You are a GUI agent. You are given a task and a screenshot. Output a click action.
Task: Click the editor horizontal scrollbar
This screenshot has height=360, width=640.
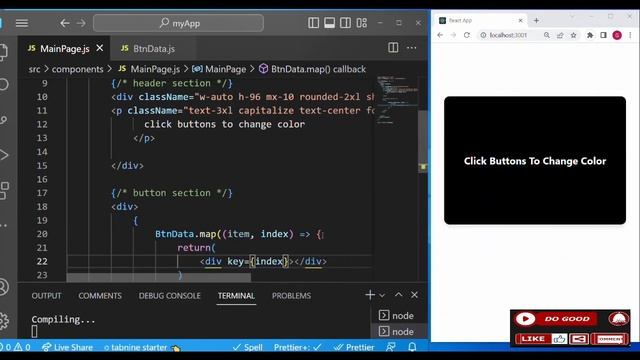coord(159,278)
